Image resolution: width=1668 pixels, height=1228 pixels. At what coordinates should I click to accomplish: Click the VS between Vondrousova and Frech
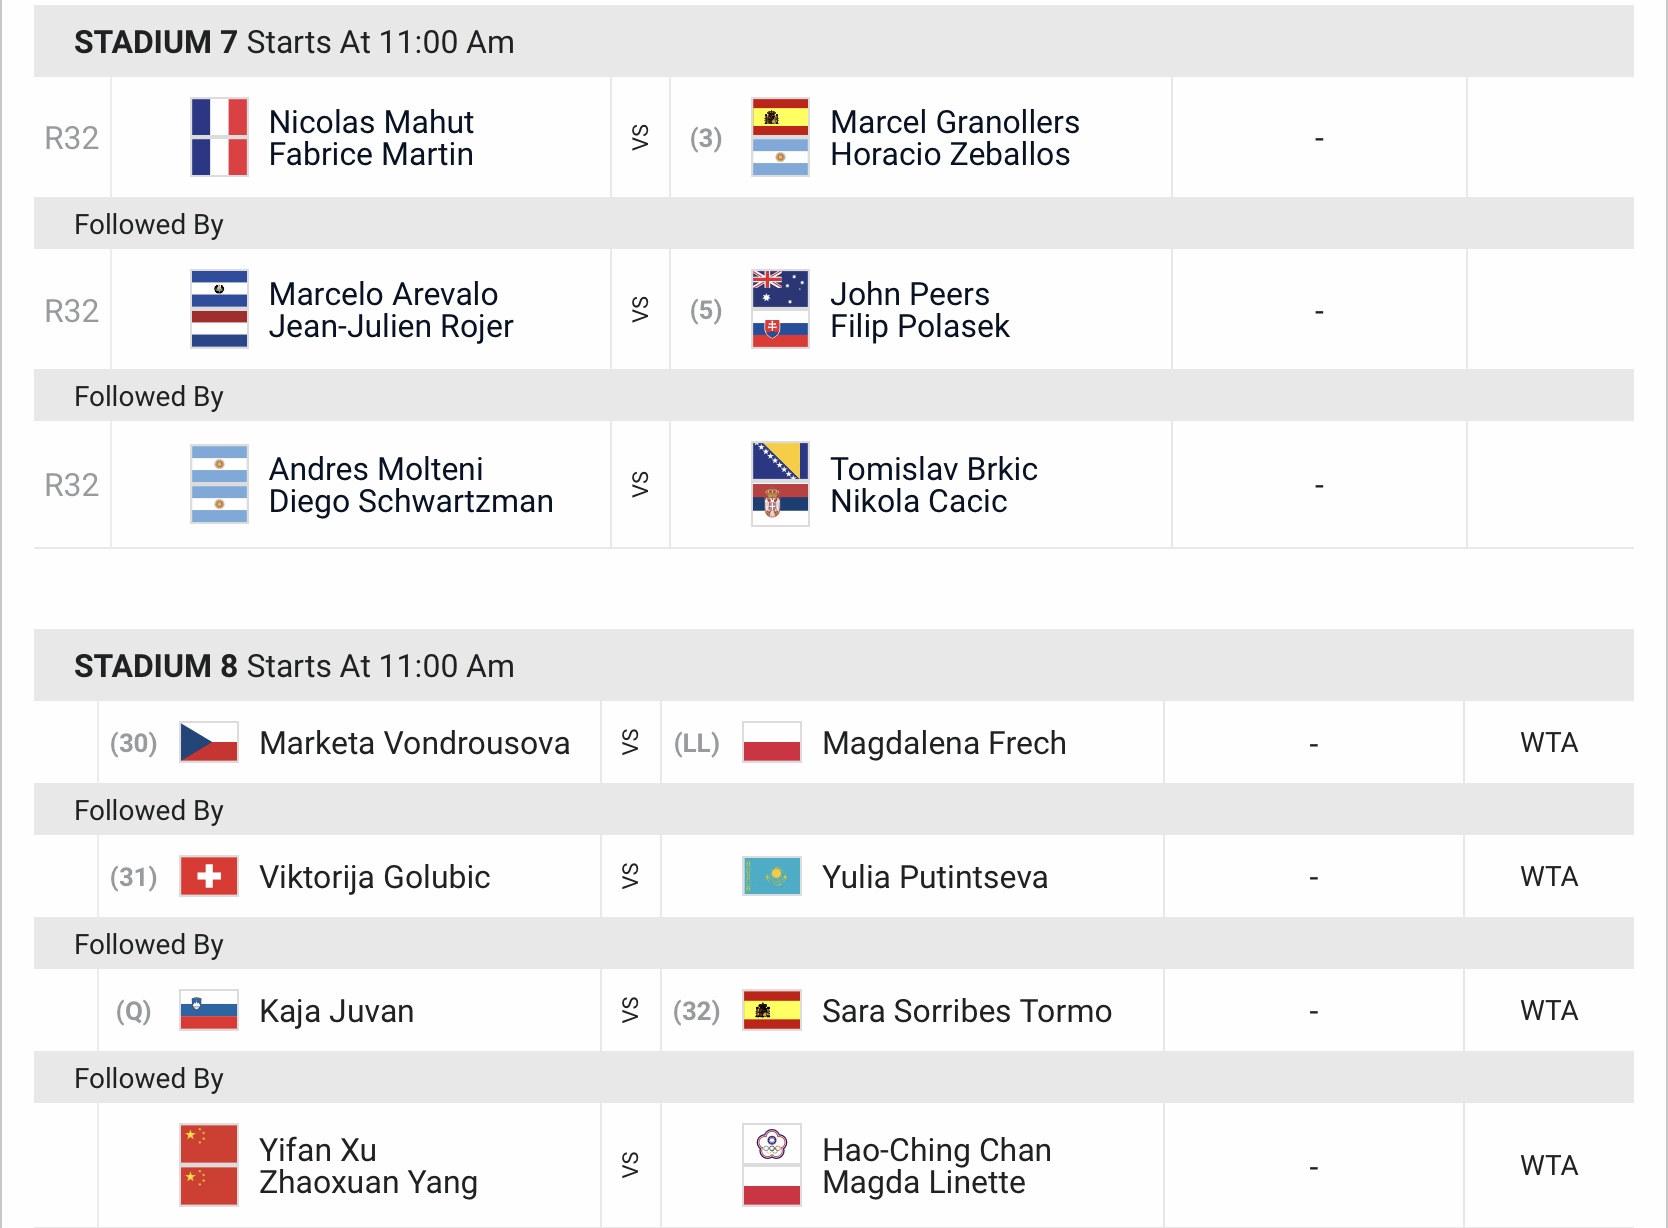tap(630, 742)
